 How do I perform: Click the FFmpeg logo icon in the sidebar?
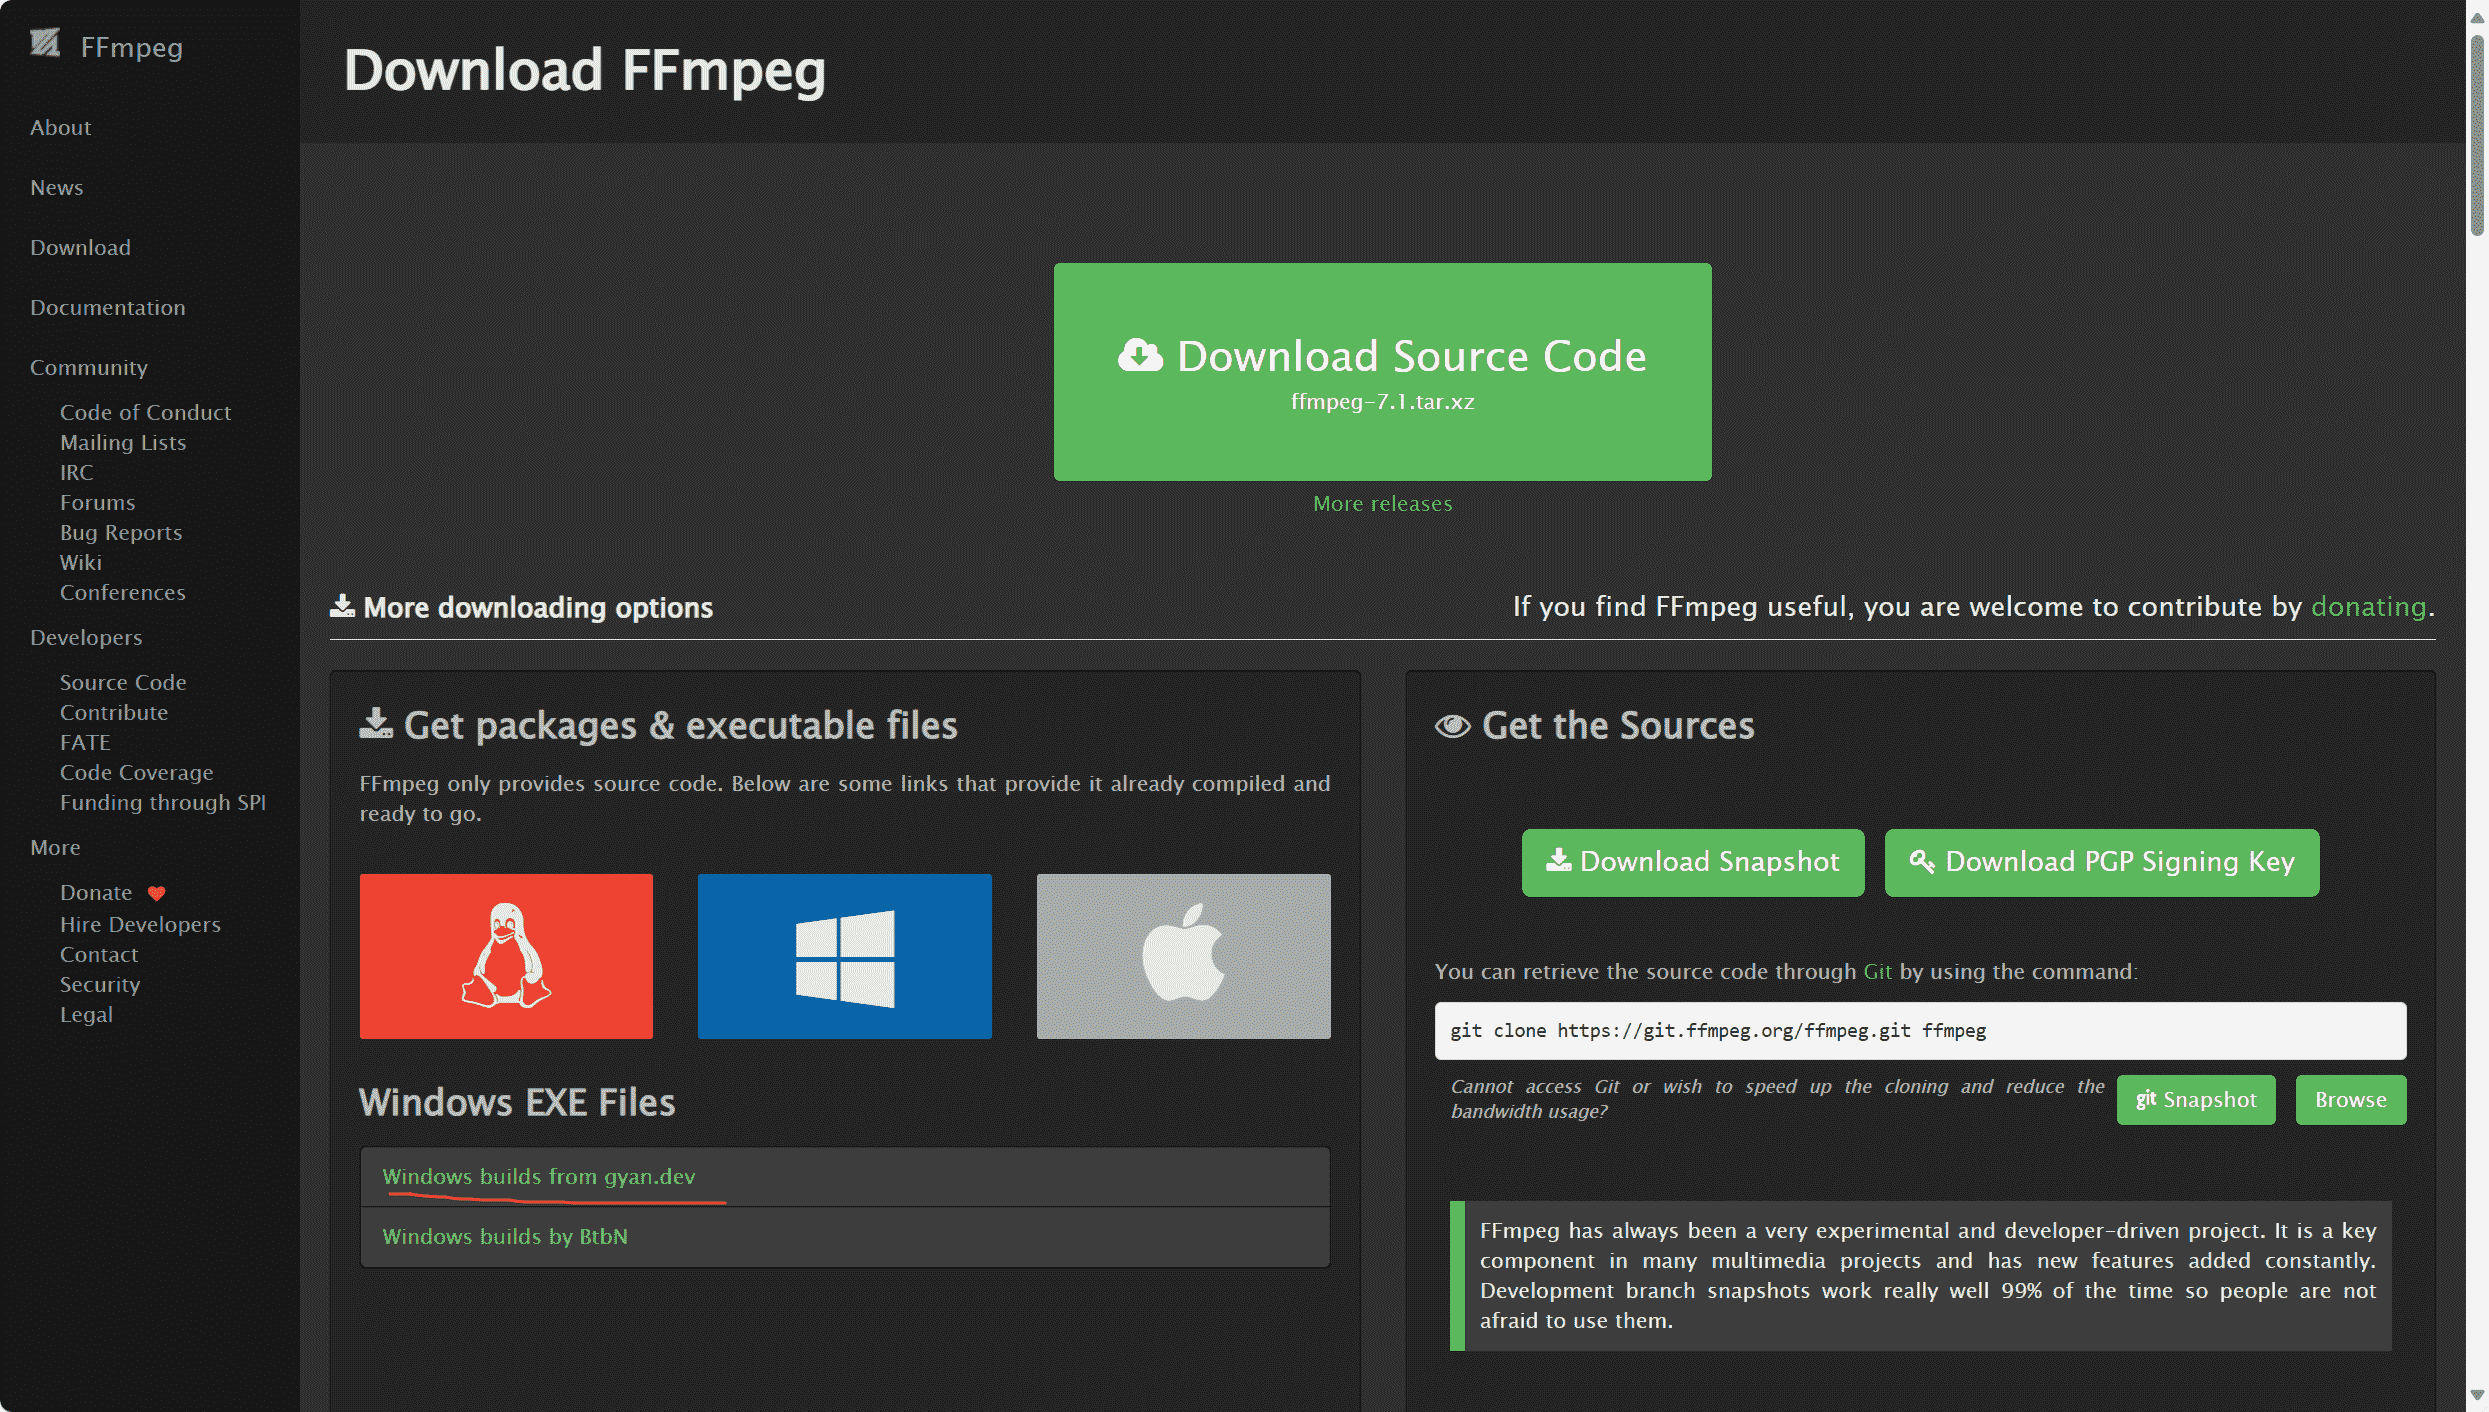click(45, 43)
